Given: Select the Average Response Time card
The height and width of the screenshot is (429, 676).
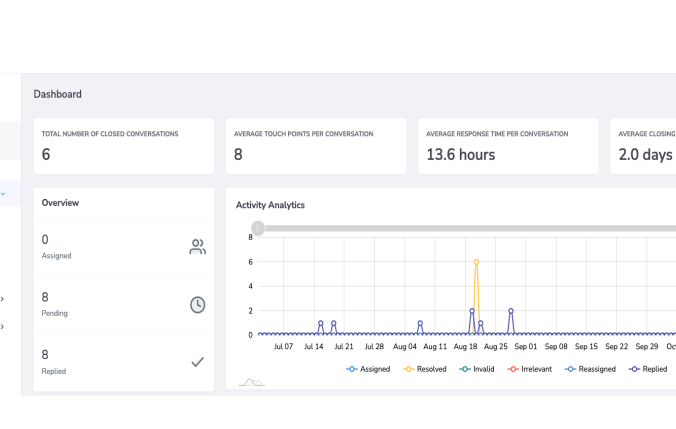Looking at the screenshot, I should click(508, 146).
